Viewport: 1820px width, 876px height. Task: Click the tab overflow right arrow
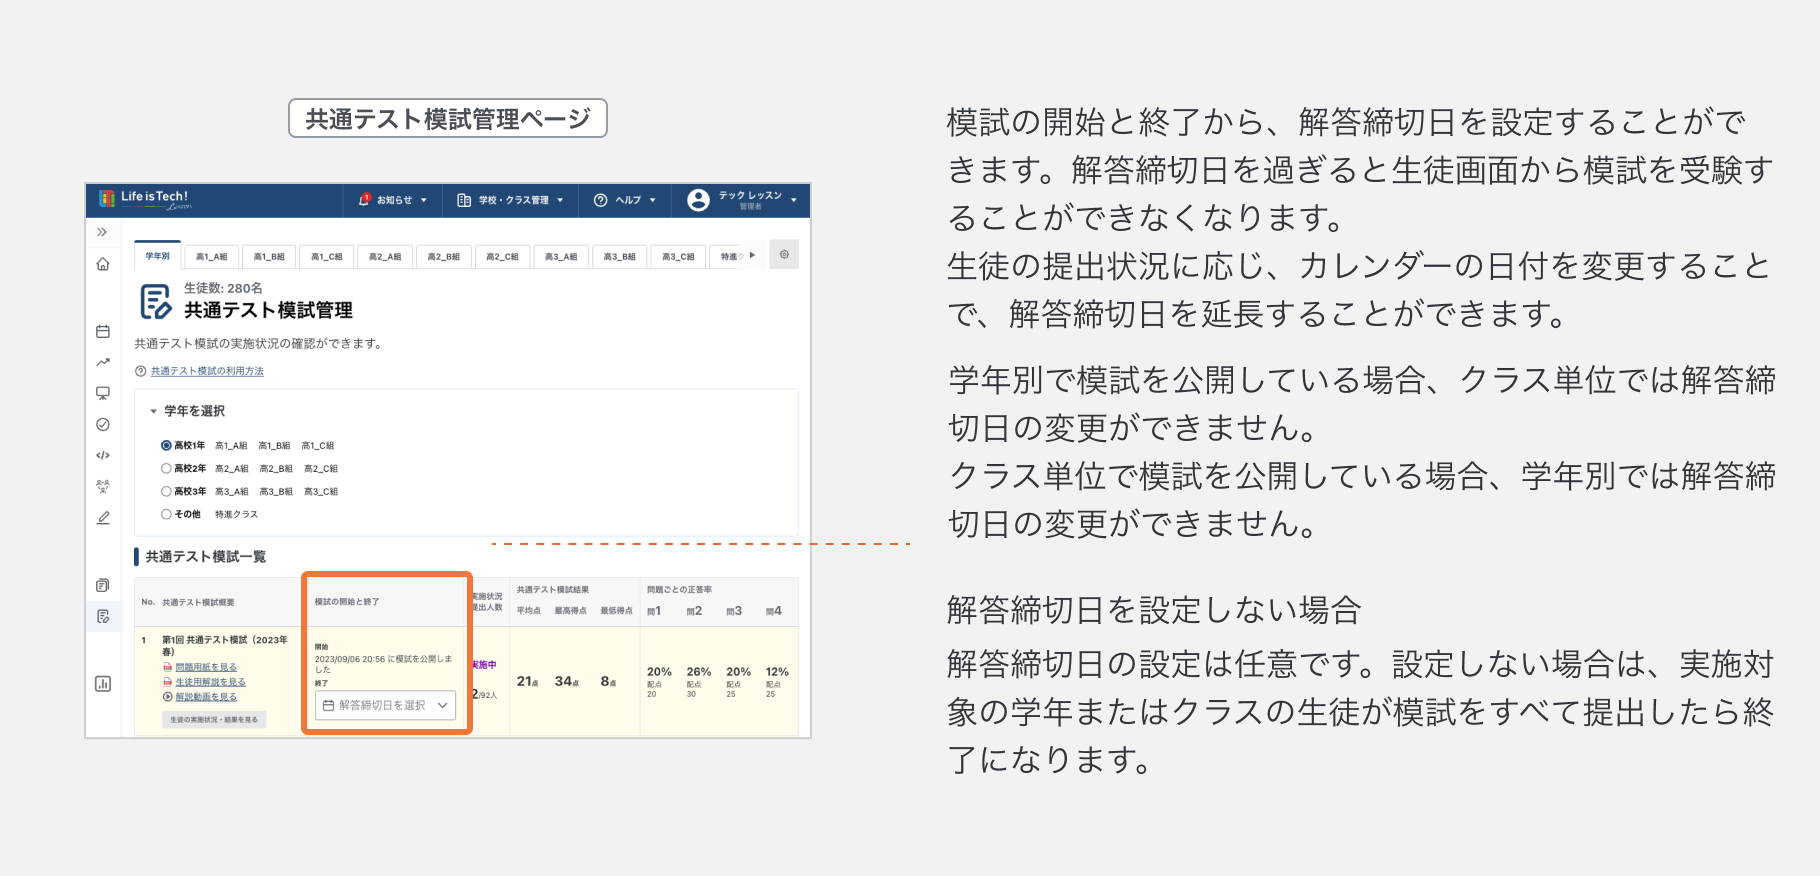coord(752,255)
